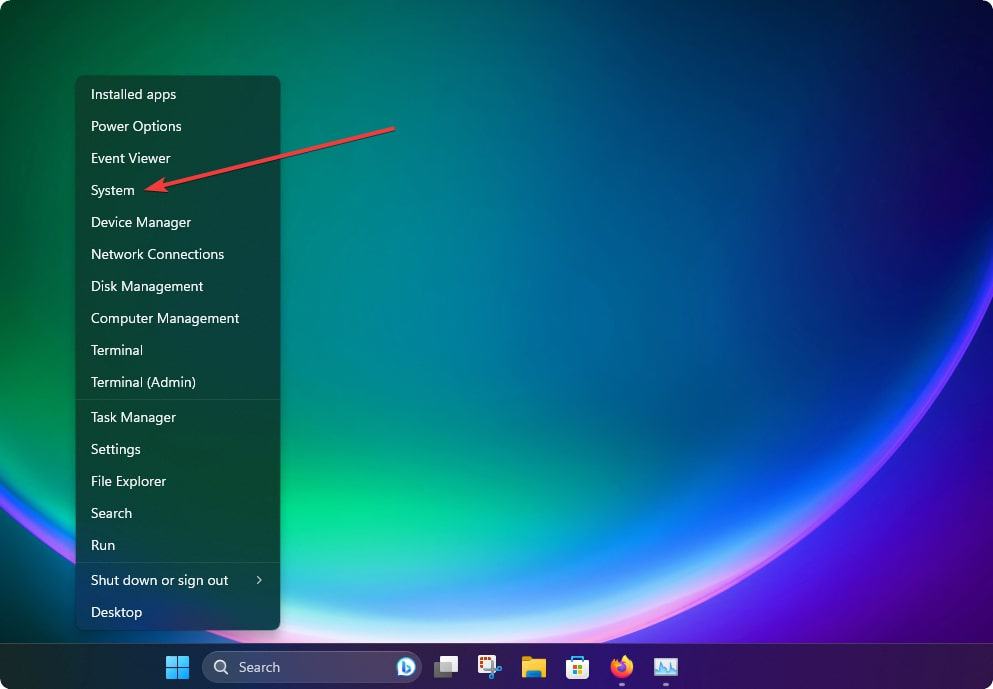Screen dimensions: 993x689
Task: Open Task View from the taskbar
Action: (x=447, y=666)
